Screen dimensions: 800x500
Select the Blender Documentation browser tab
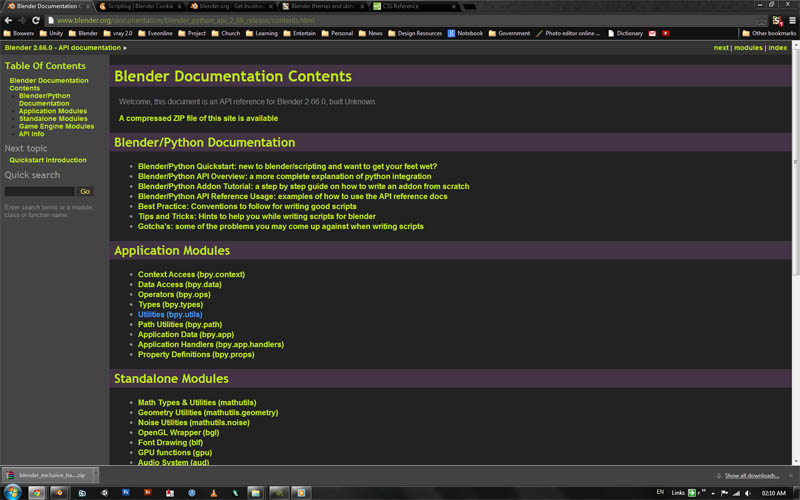click(49, 6)
